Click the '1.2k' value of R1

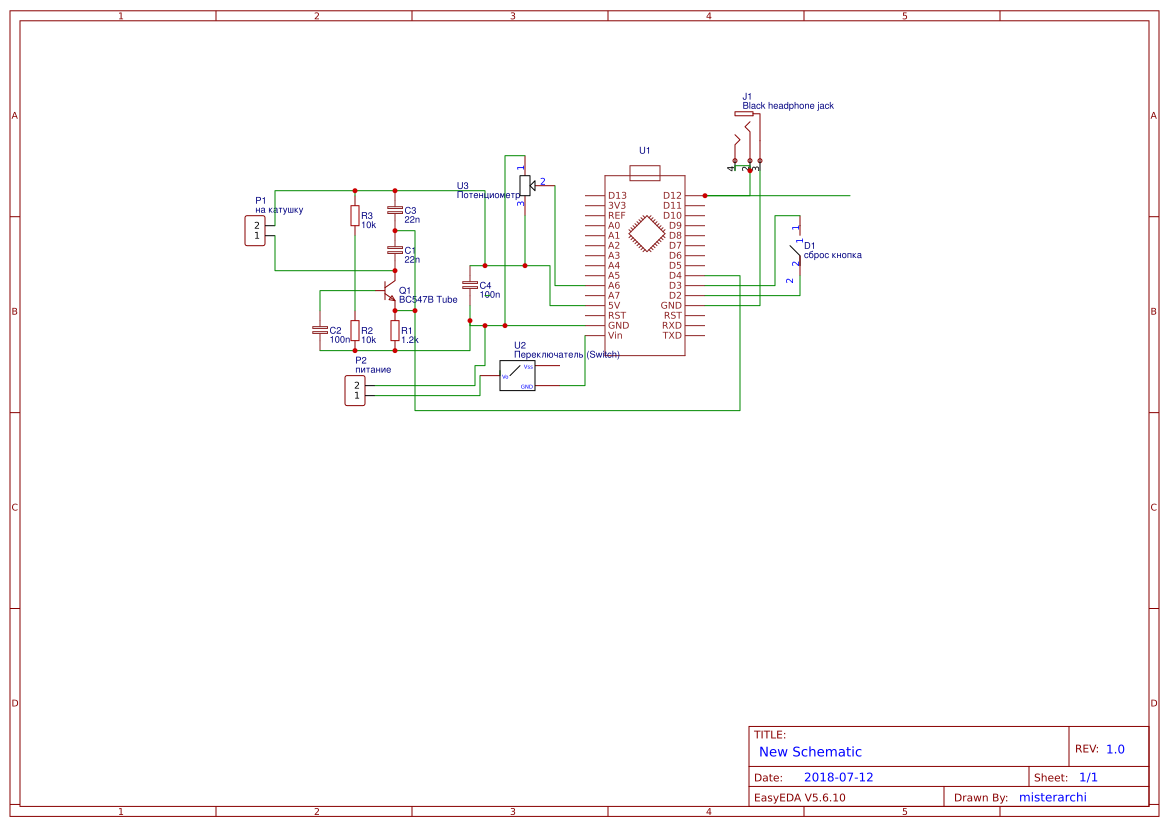(410, 340)
